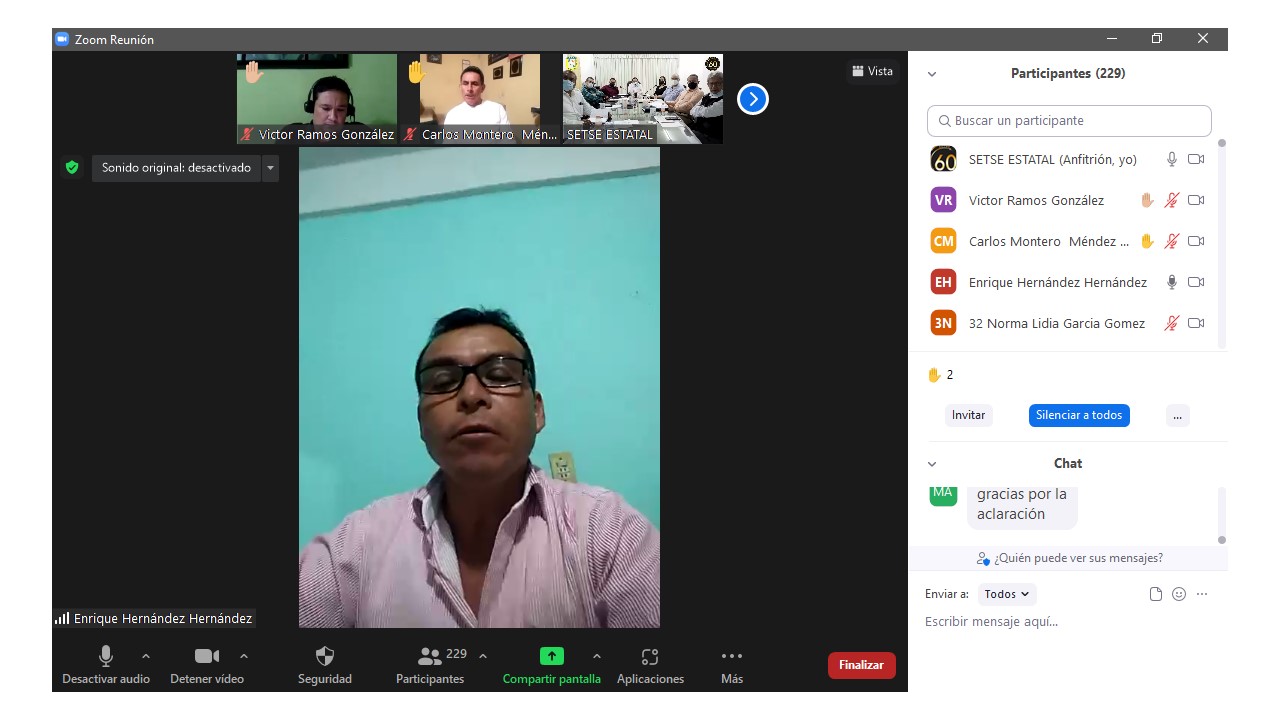The image size is (1280, 720).
Task: Click the Silenciar a todos button
Action: (1079, 415)
